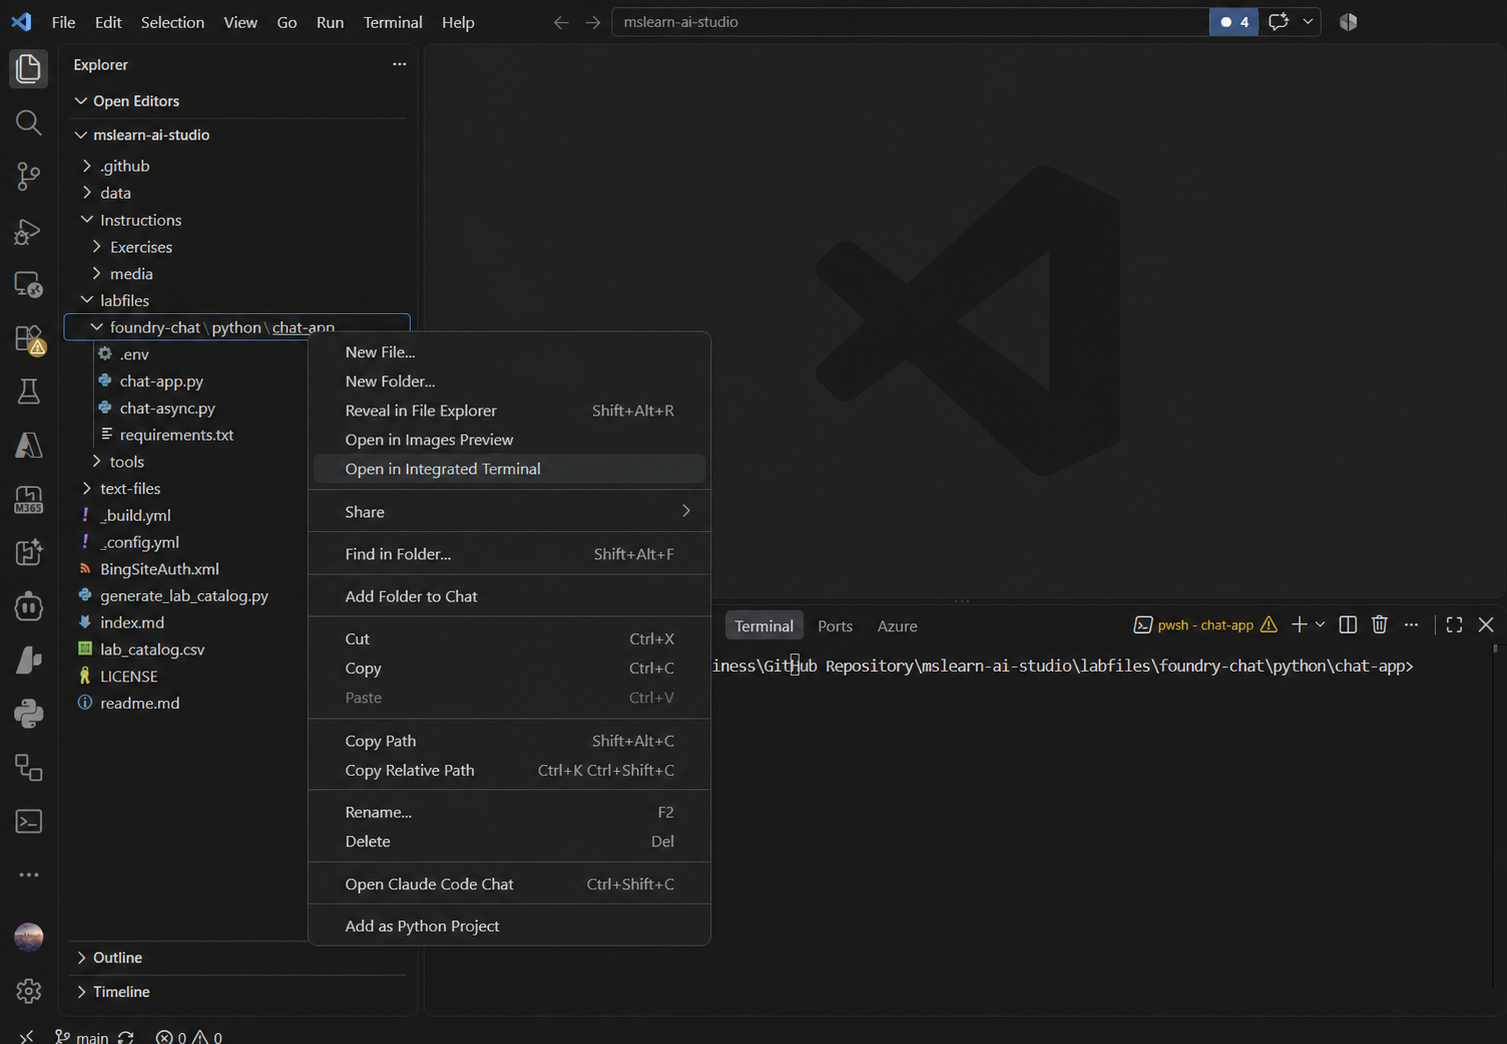
Task: Open the Manage gear icon
Action: [28, 991]
